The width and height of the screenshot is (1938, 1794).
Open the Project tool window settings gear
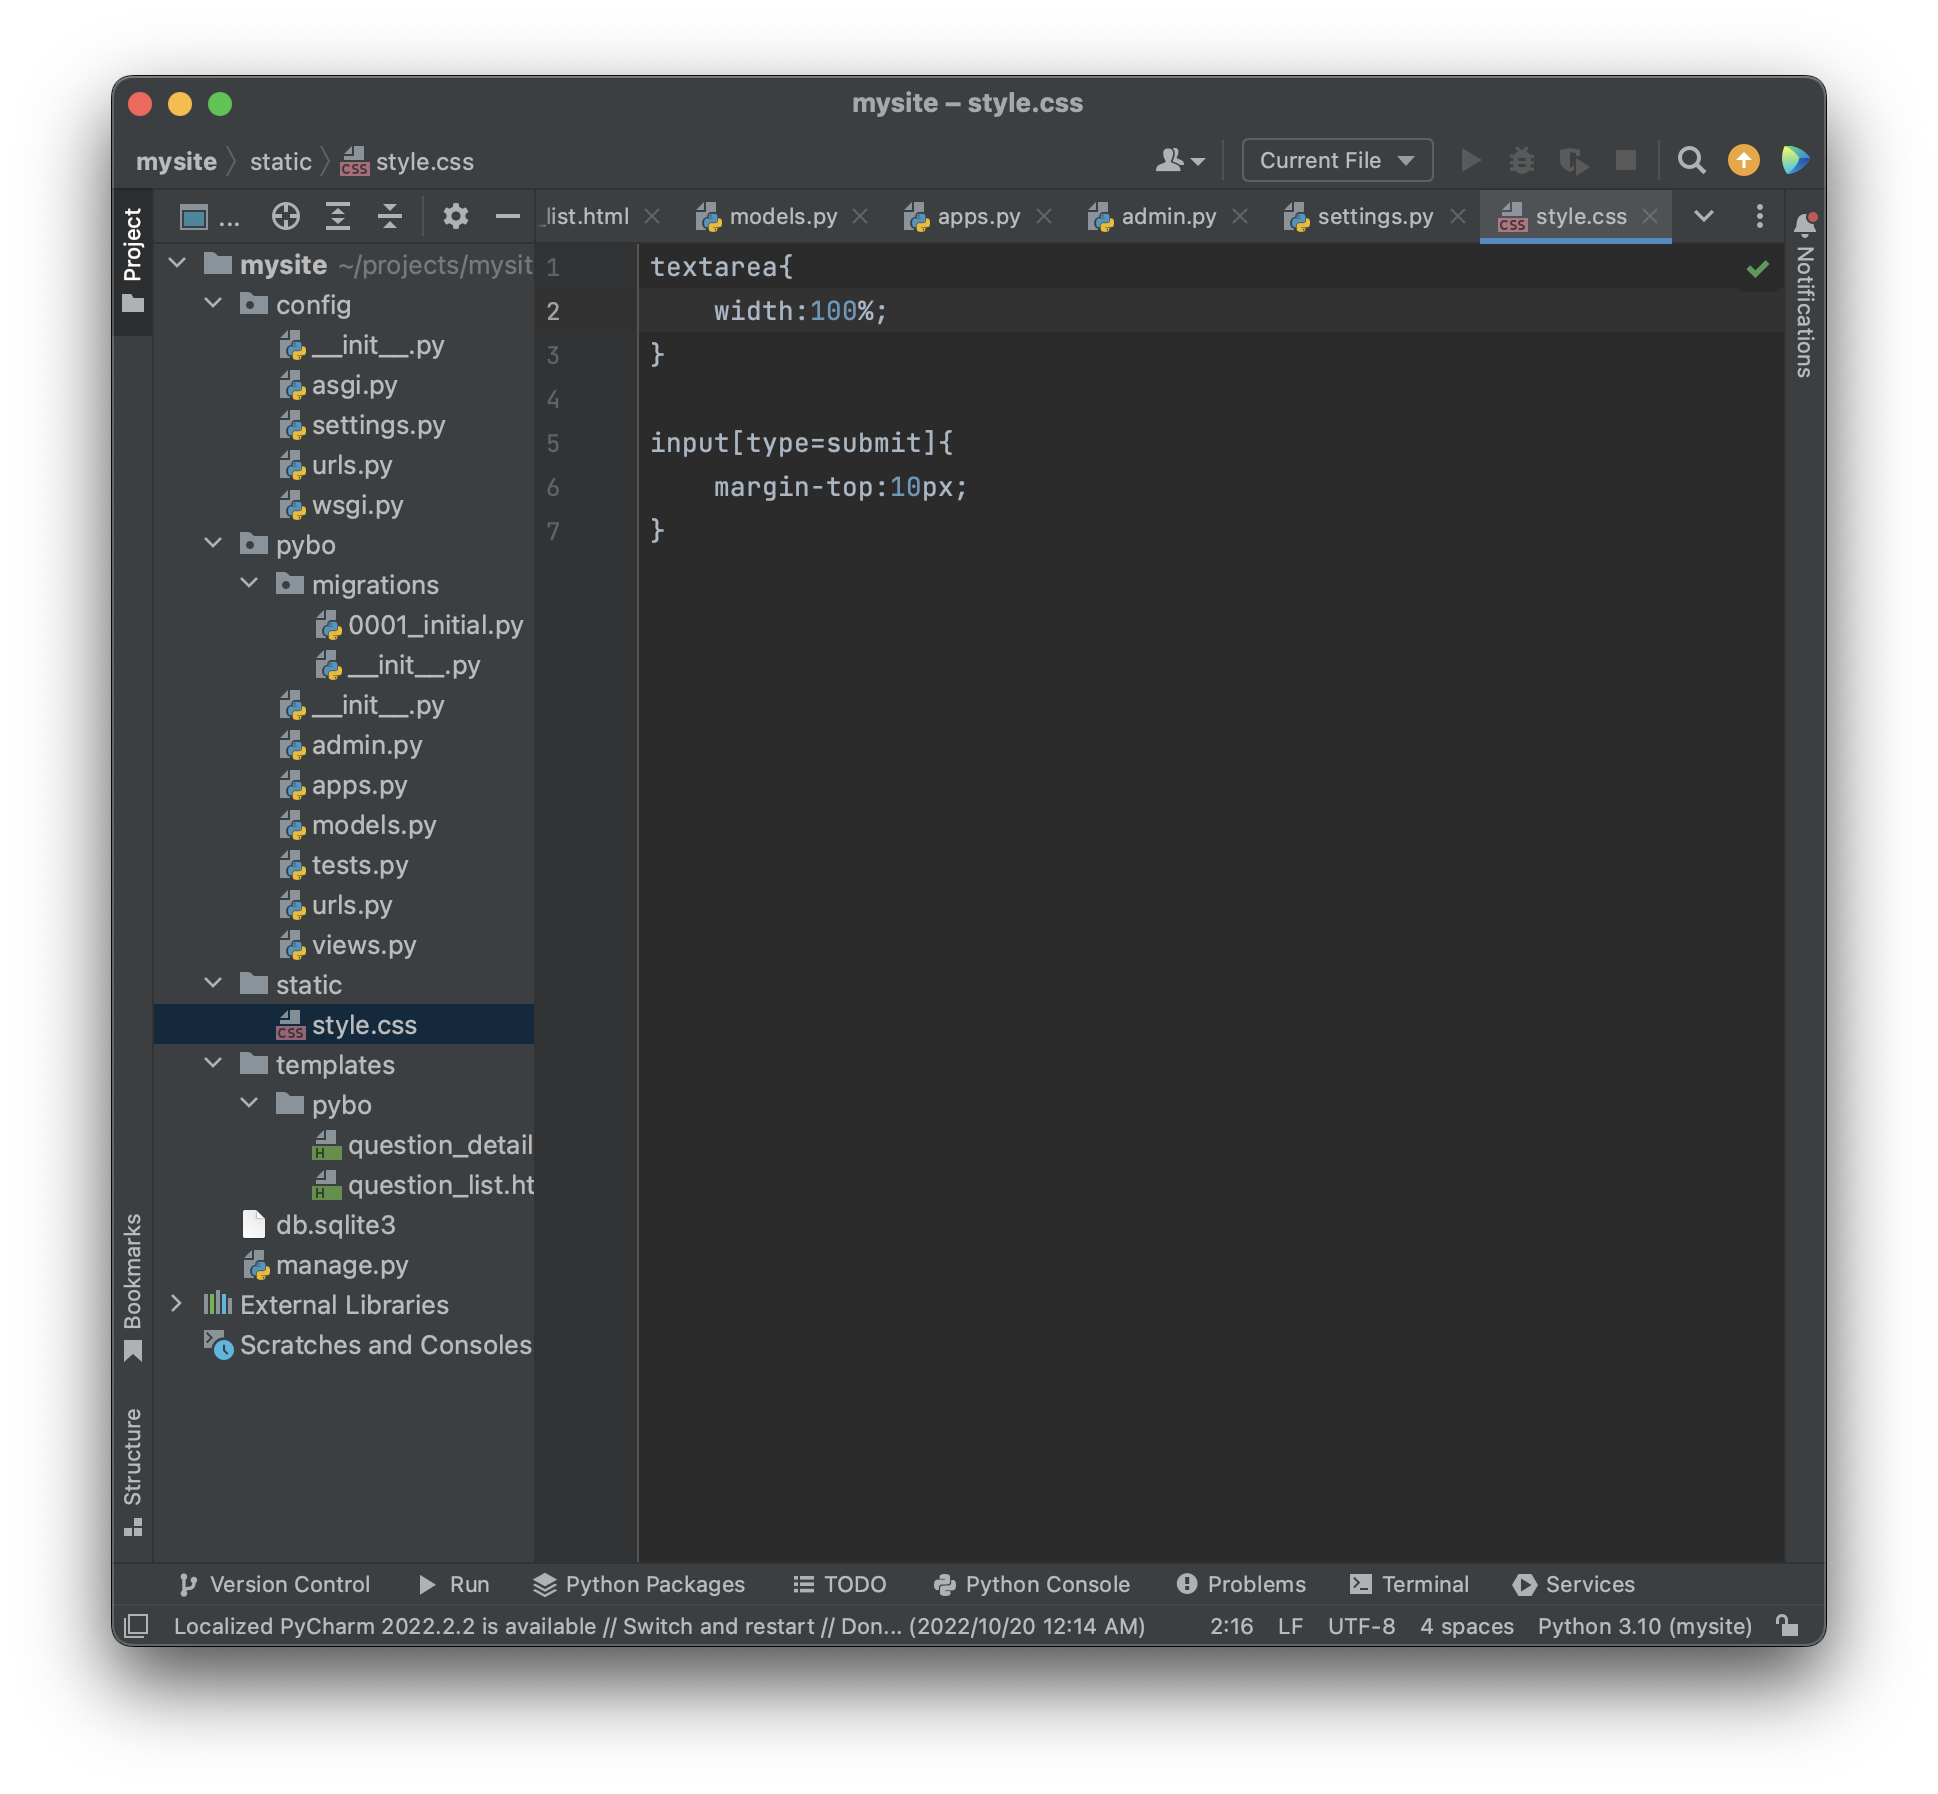click(x=455, y=216)
